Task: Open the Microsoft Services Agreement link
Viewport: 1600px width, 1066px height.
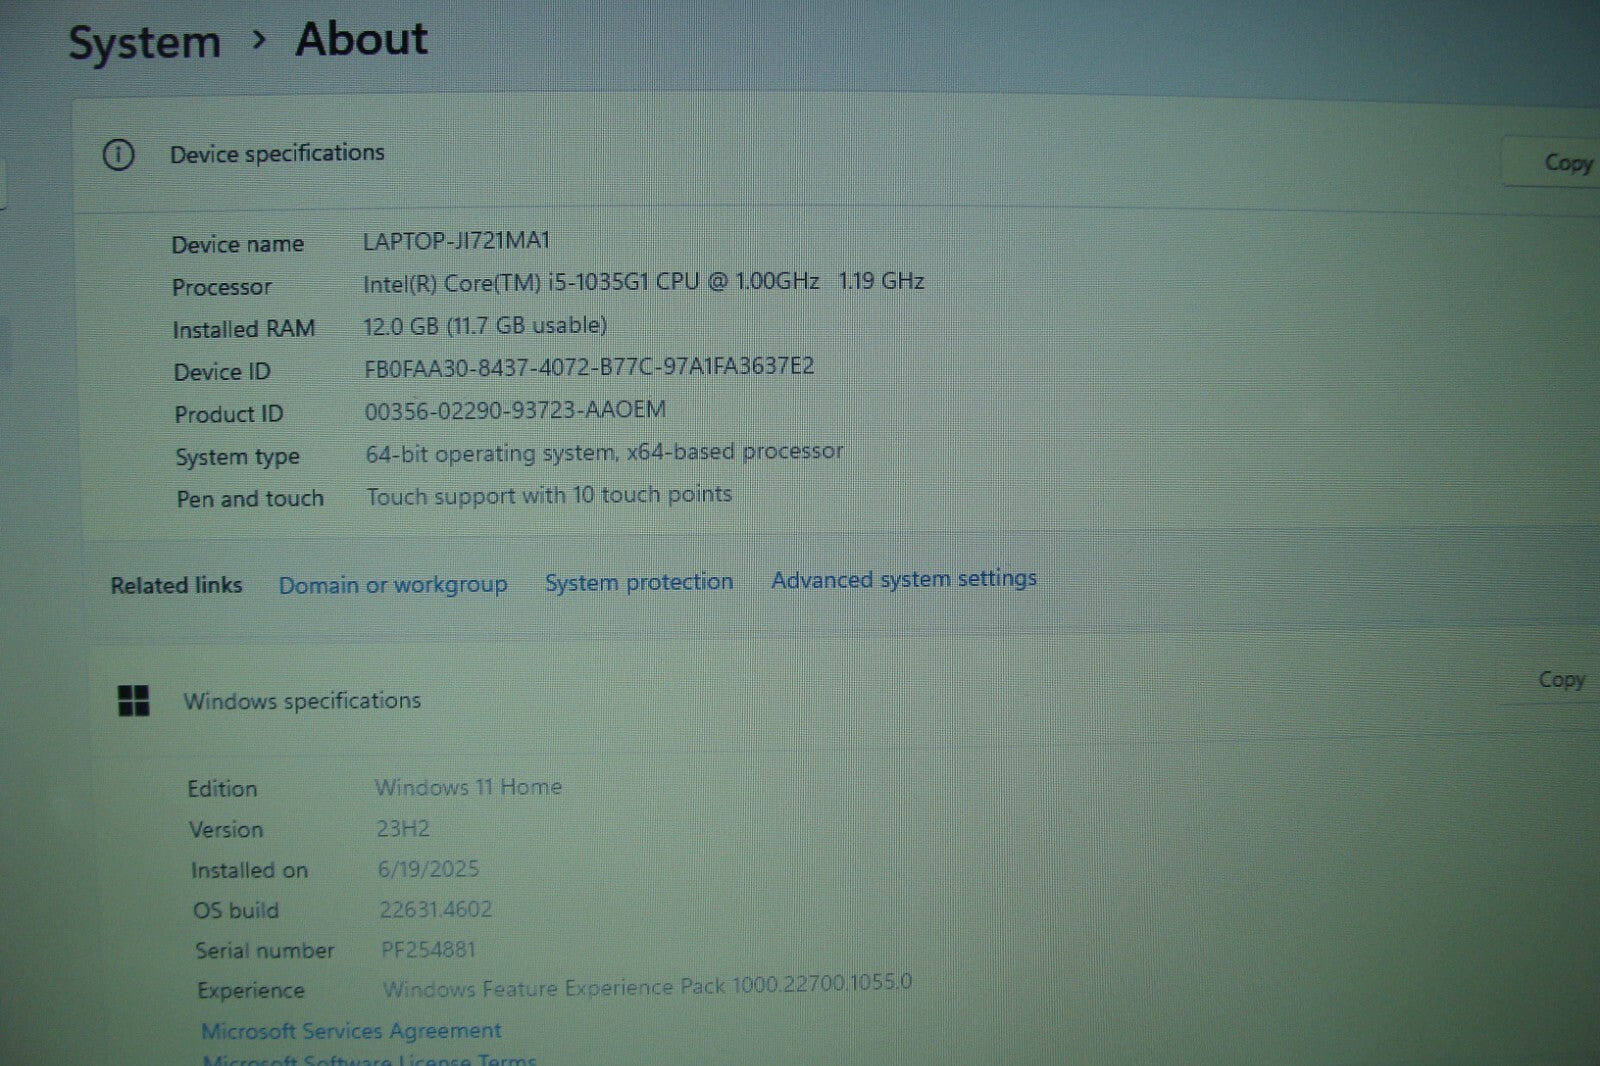Action: point(351,1030)
